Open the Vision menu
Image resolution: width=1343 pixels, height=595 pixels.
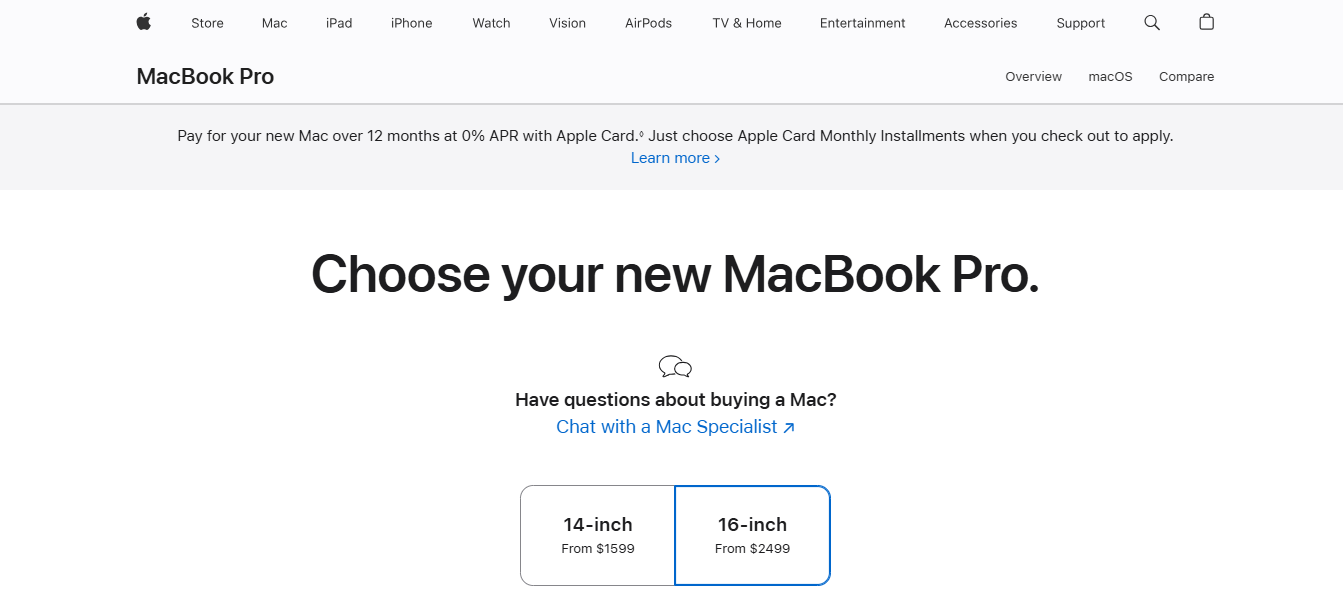(x=567, y=22)
